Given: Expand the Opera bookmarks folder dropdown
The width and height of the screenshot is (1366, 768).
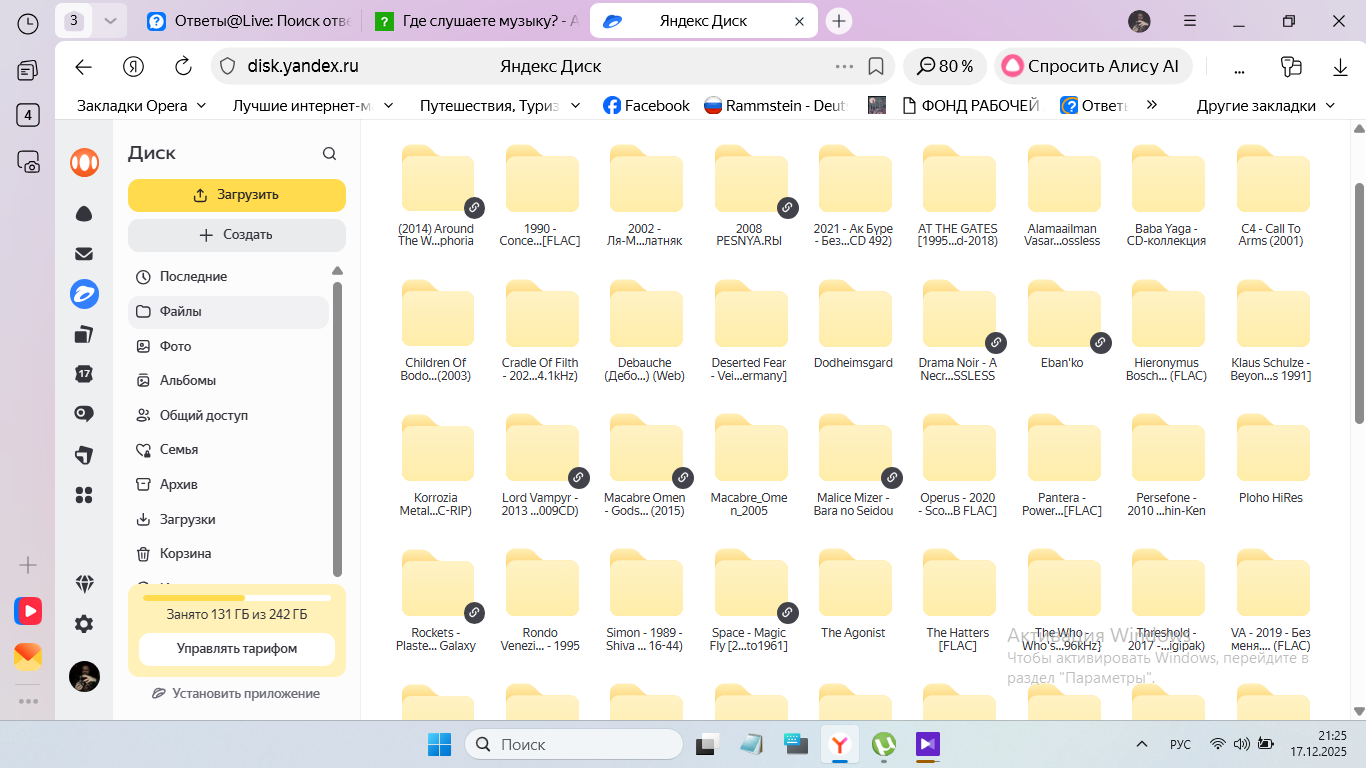Looking at the screenshot, I should pyautogui.click(x=201, y=105).
